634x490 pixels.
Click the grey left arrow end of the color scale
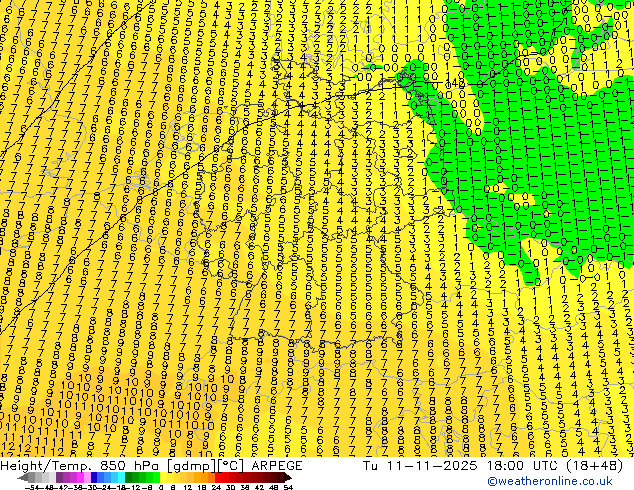(x=23, y=477)
